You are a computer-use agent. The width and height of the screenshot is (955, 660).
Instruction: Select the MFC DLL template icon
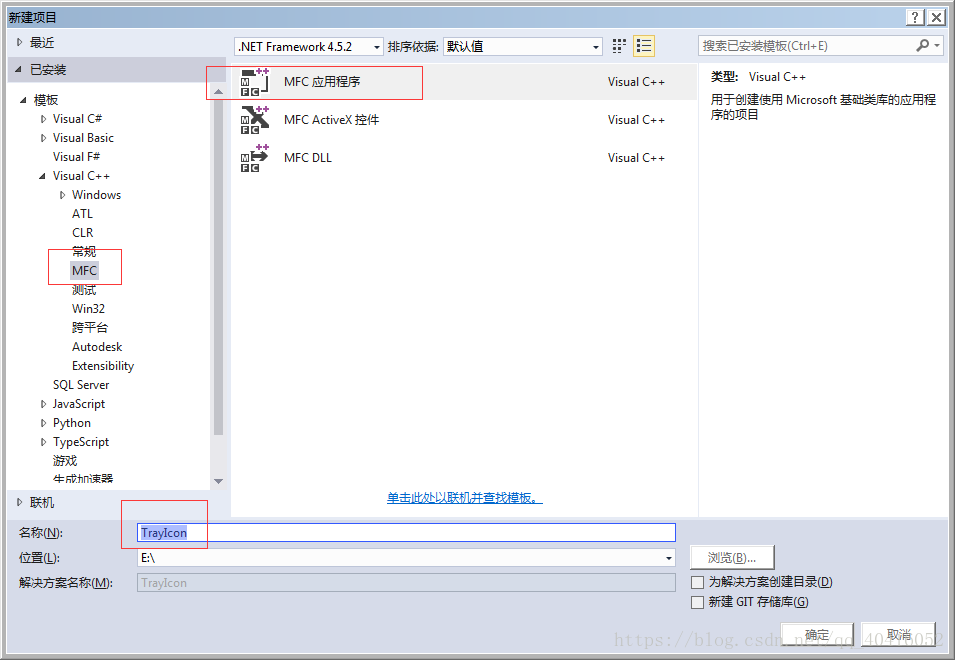point(255,158)
